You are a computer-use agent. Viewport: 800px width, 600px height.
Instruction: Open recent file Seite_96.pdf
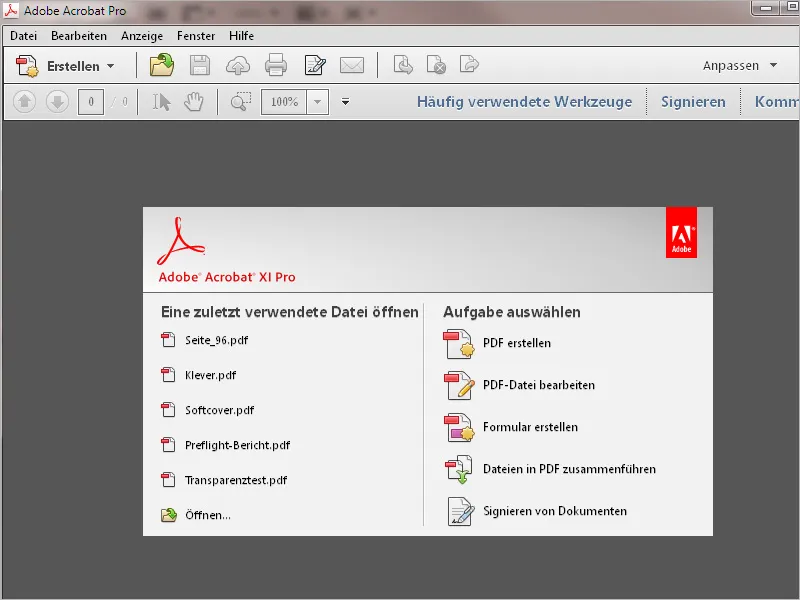click(x=216, y=340)
